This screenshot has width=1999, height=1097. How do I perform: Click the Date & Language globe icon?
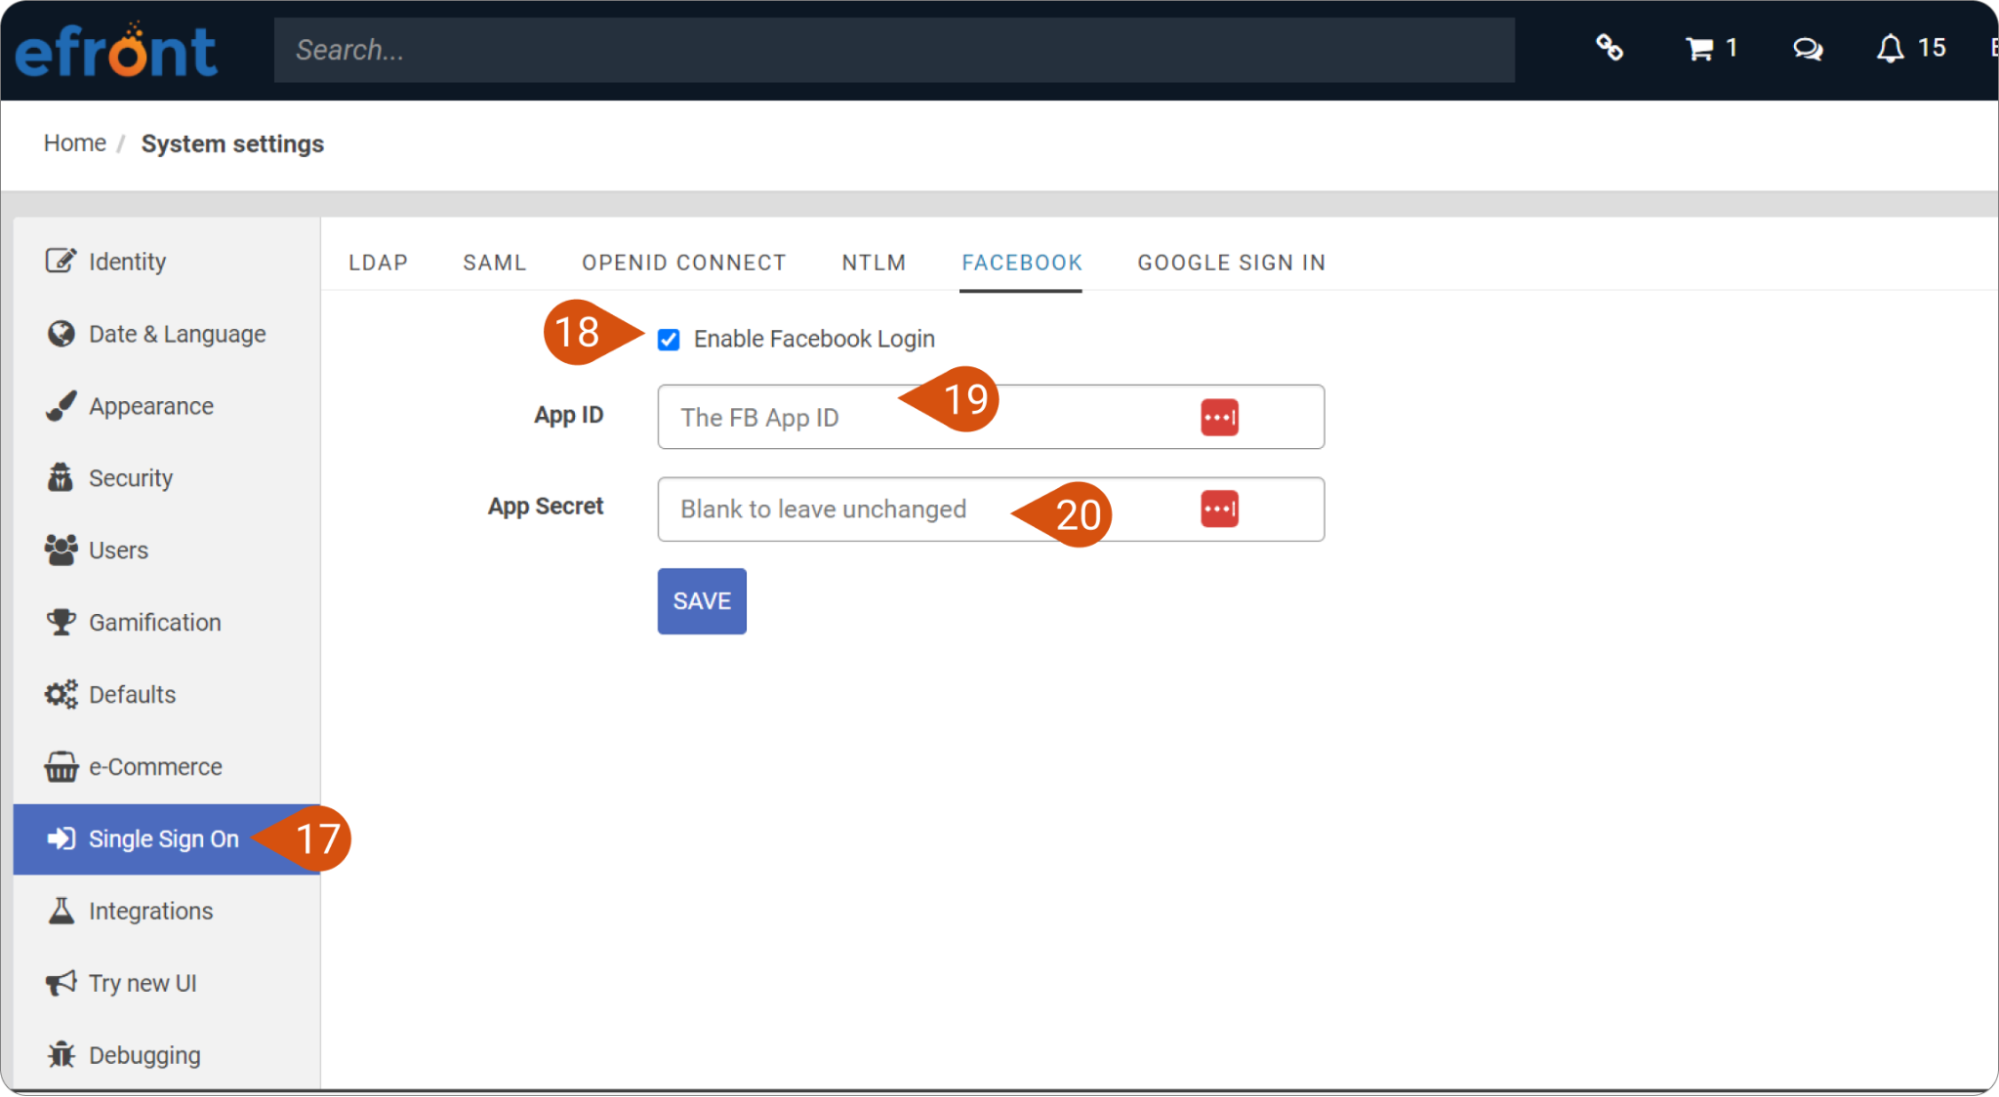click(x=61, y=333)
